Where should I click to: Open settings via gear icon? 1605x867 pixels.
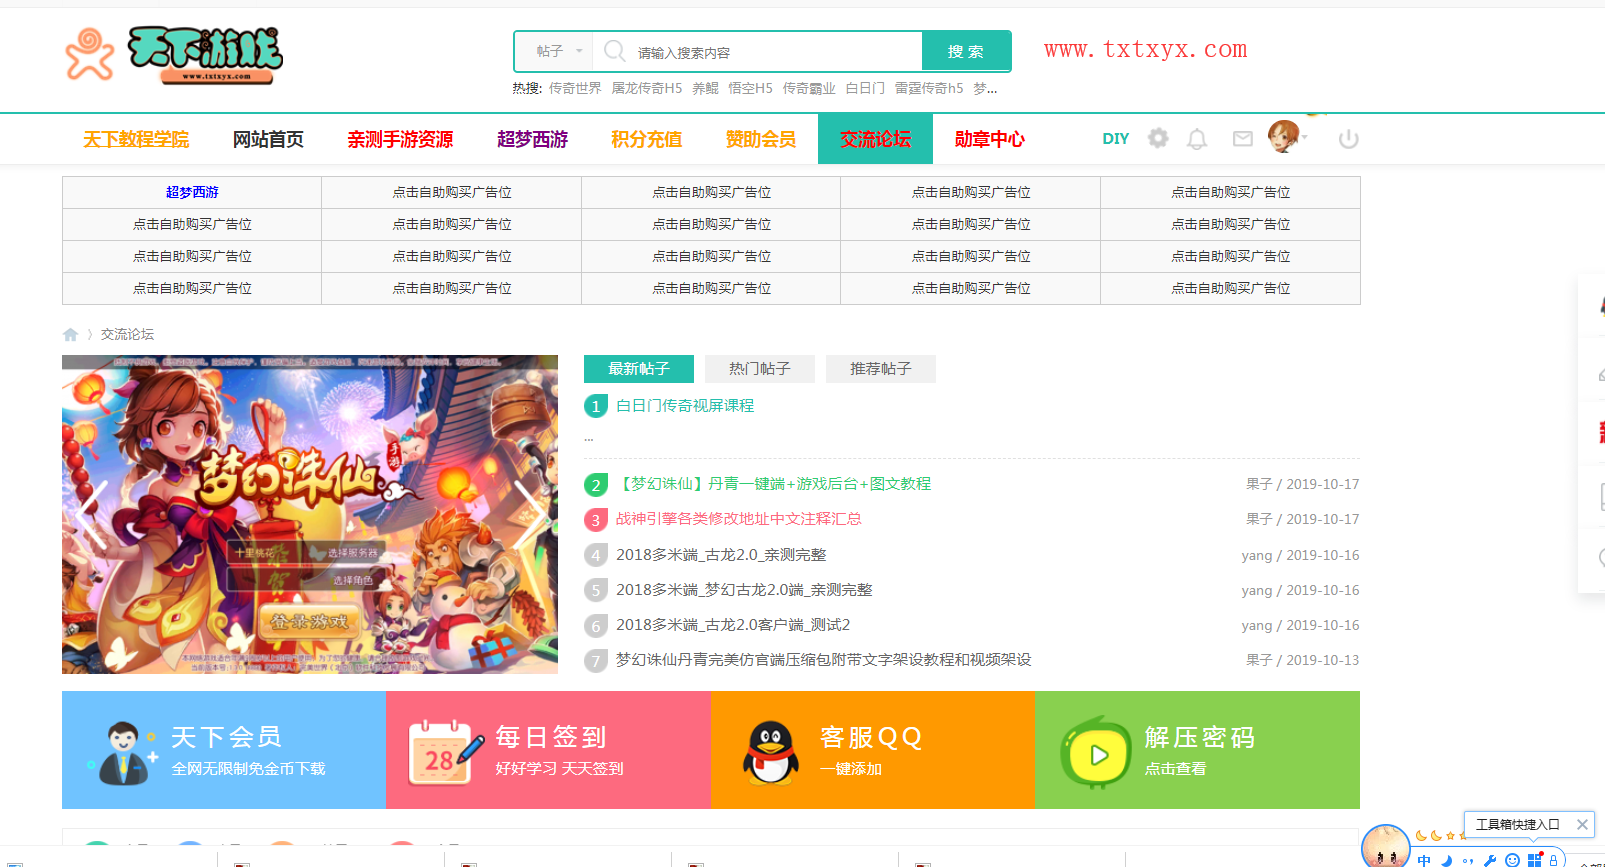pos(1158,139)
